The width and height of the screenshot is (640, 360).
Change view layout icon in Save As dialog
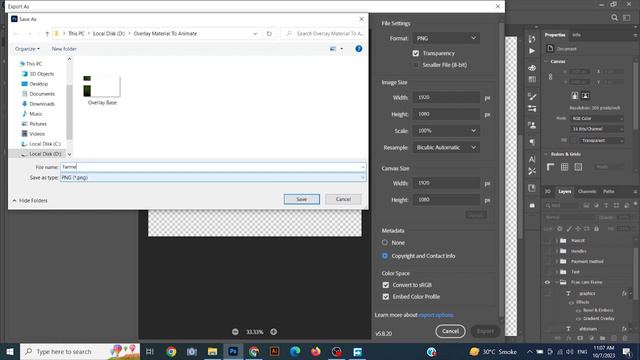pyautogui.click(x=333, y=49)
